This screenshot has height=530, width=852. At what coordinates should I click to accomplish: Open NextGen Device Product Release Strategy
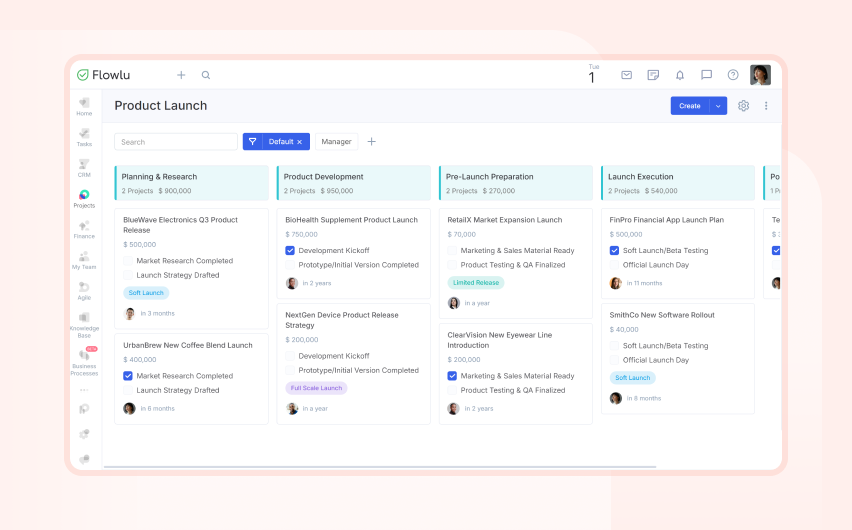tap(342, 320)
